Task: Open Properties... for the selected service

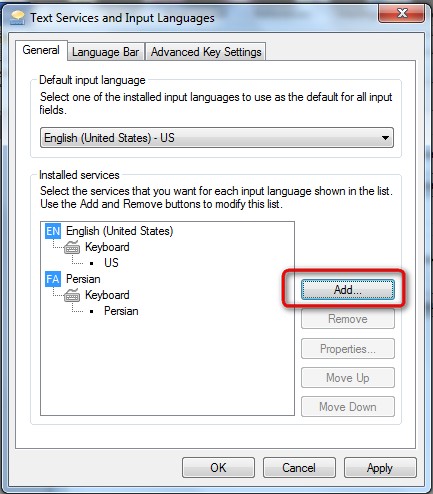Action: 348,349
